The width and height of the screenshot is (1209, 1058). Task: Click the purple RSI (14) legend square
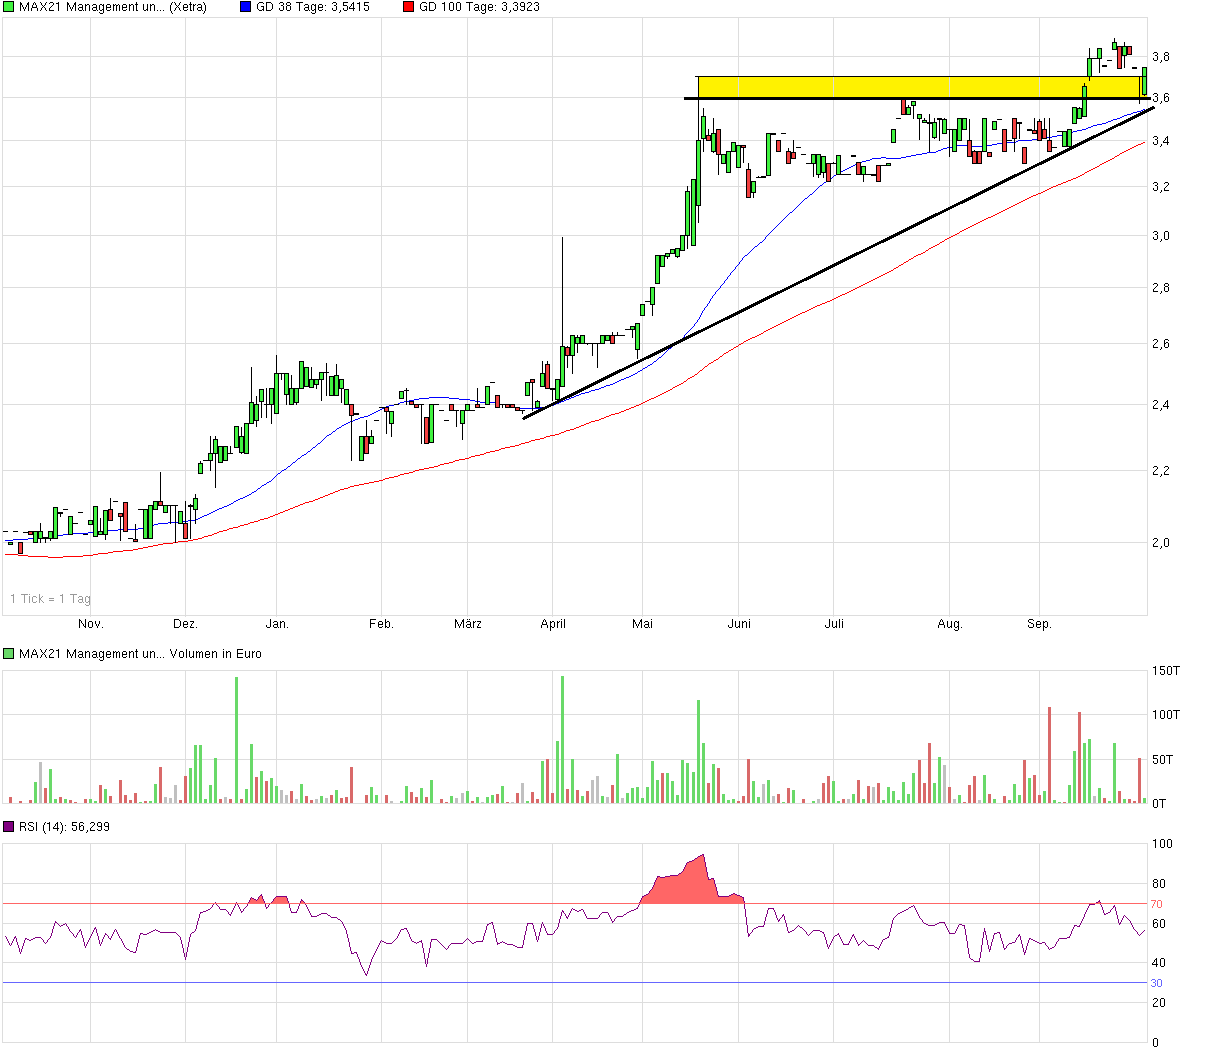point(9,827)
